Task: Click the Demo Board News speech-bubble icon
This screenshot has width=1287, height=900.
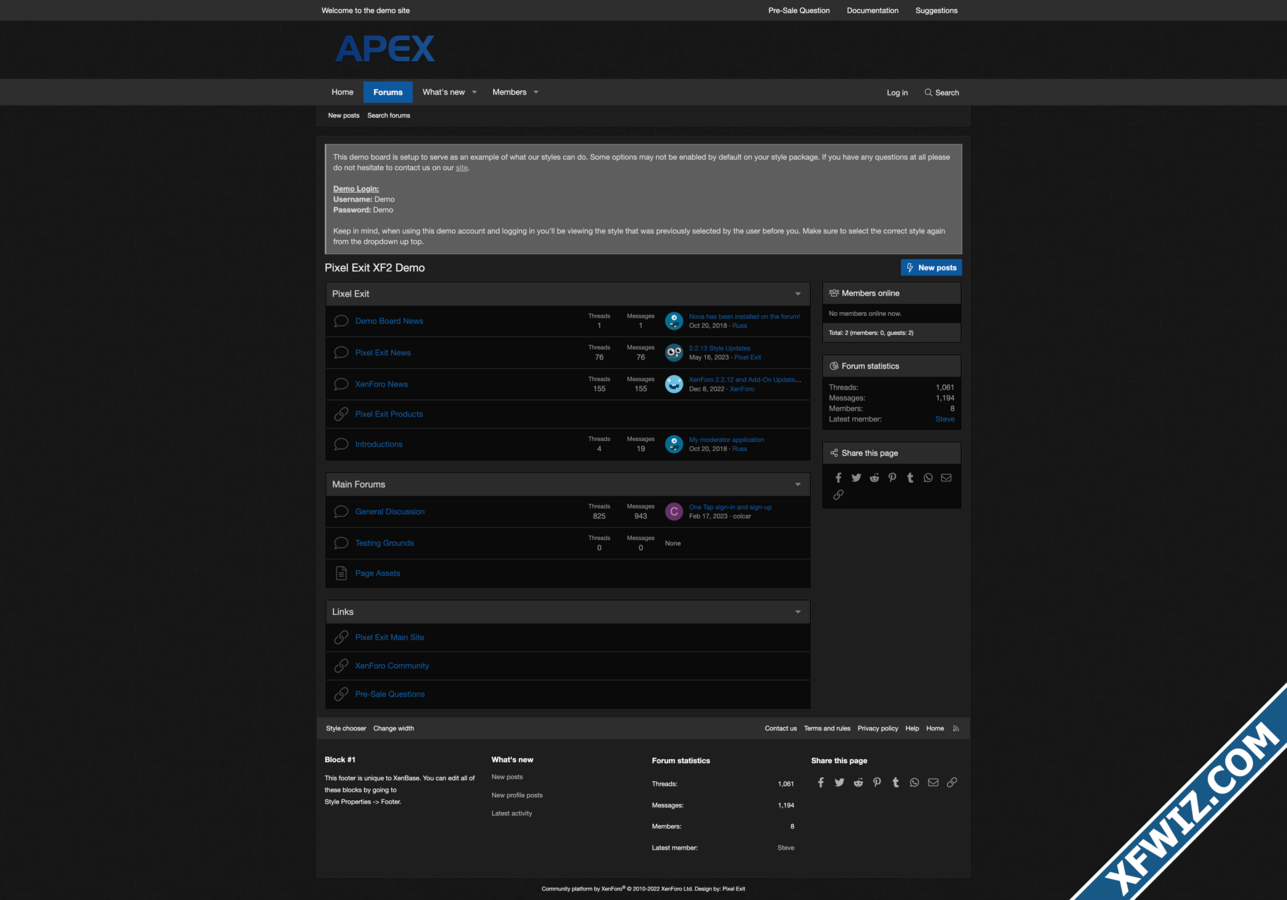Action: coord(341,321)
